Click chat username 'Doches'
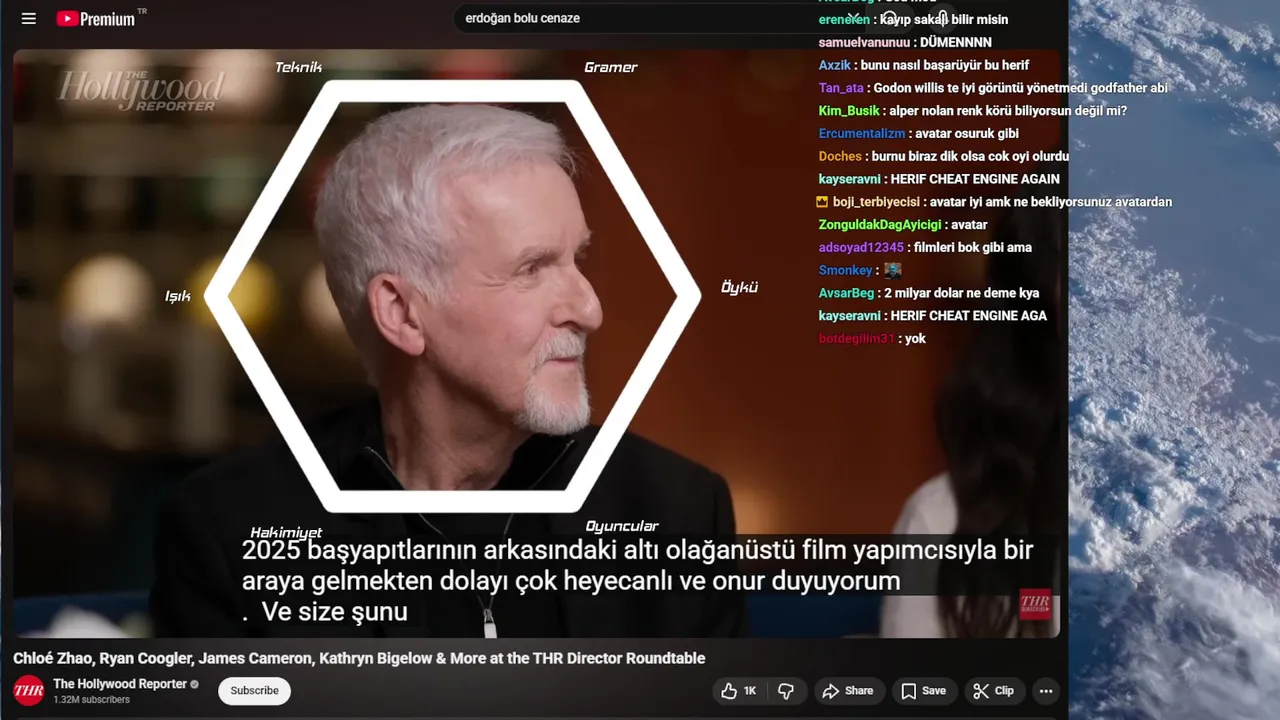 click(x=840, y=156)
